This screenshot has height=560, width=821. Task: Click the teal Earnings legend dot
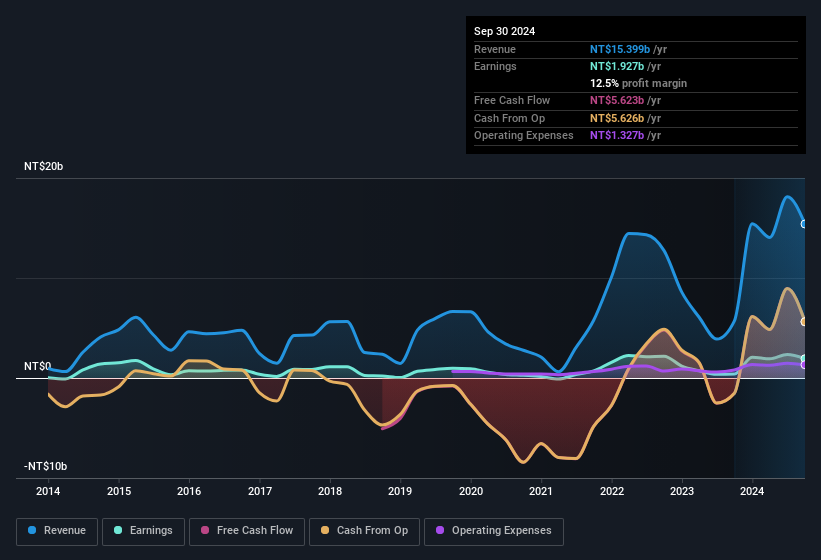[119, 531]
